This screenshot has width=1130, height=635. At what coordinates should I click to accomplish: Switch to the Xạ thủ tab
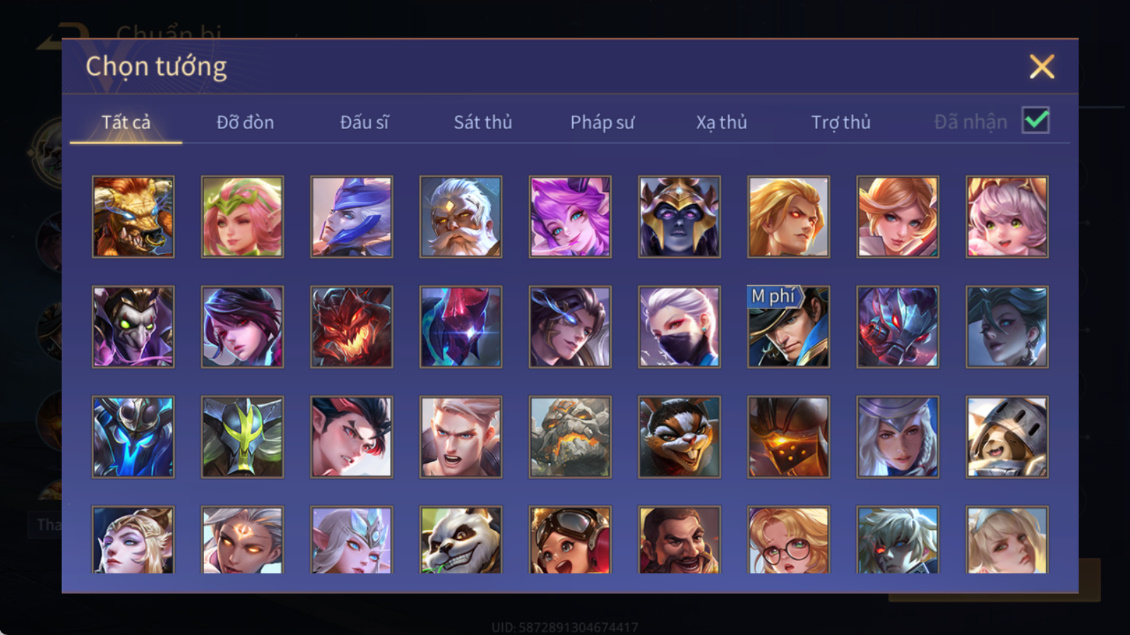point(721,122)
